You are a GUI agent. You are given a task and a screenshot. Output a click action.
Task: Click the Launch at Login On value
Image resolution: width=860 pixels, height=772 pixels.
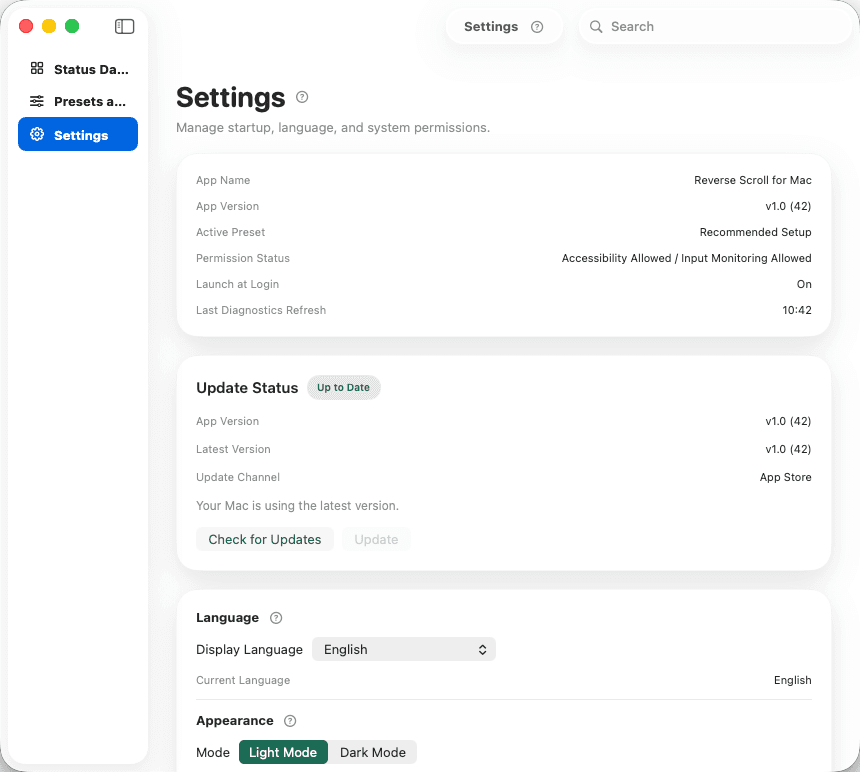[x=804, y=284]
